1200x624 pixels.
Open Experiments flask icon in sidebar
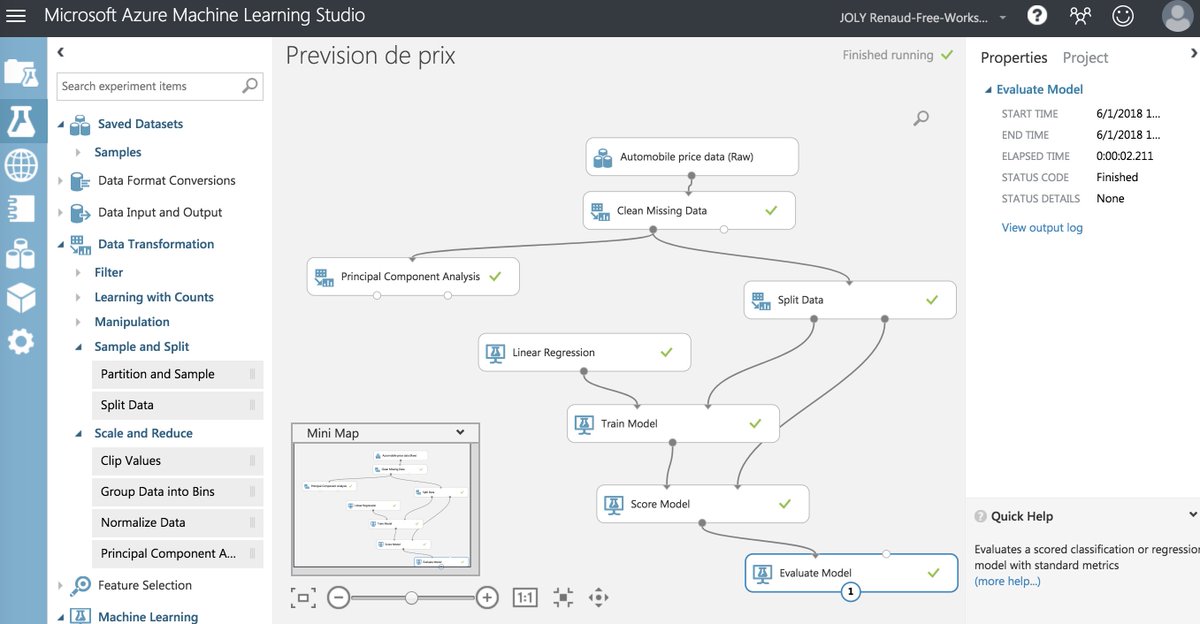(x=21, y=120)
